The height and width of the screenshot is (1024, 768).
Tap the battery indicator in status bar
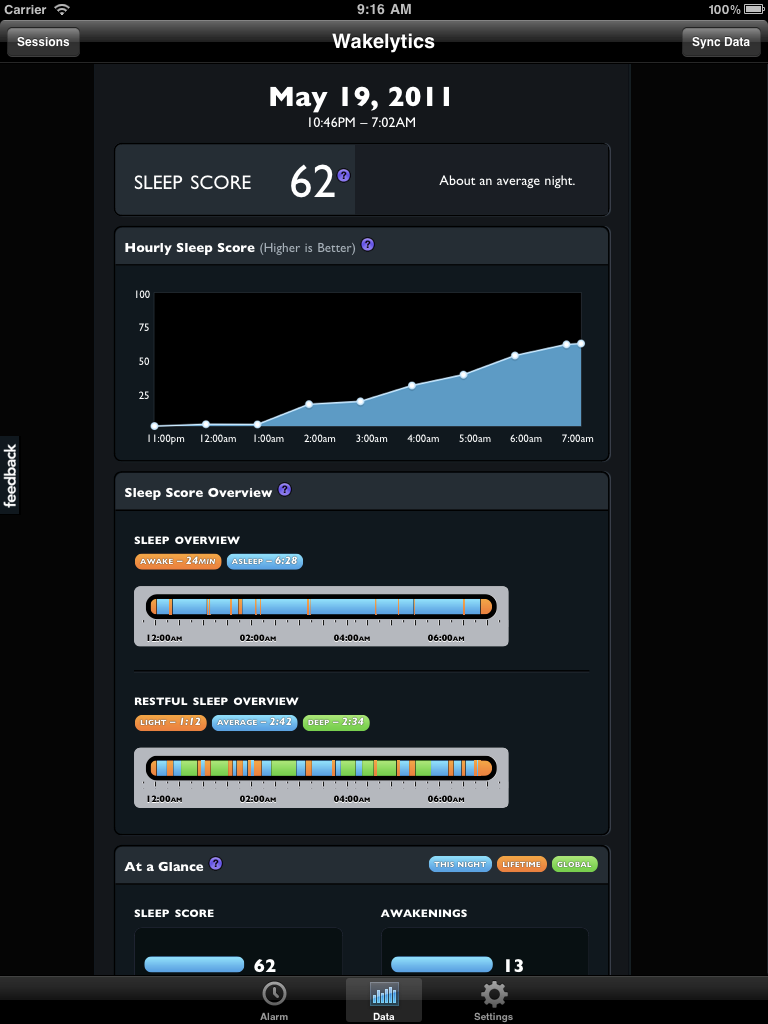[755, 9]
